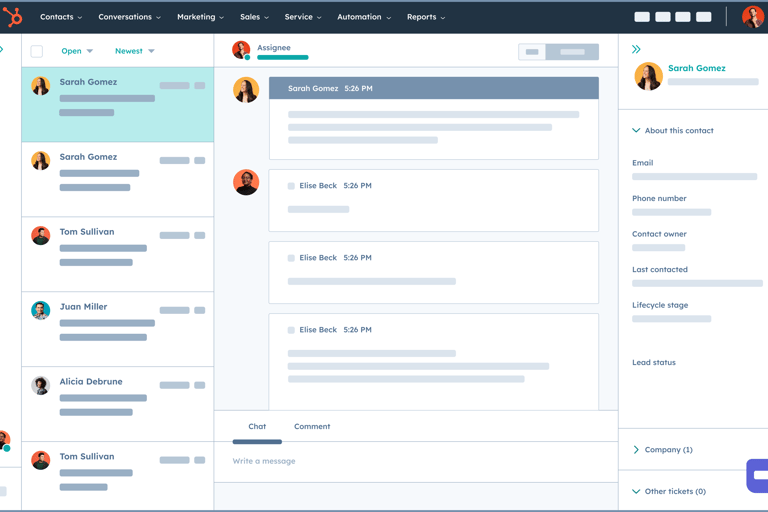This screenshot has width=768, height=512.
Task: Click the Lead status property
Action: [654, 363]
